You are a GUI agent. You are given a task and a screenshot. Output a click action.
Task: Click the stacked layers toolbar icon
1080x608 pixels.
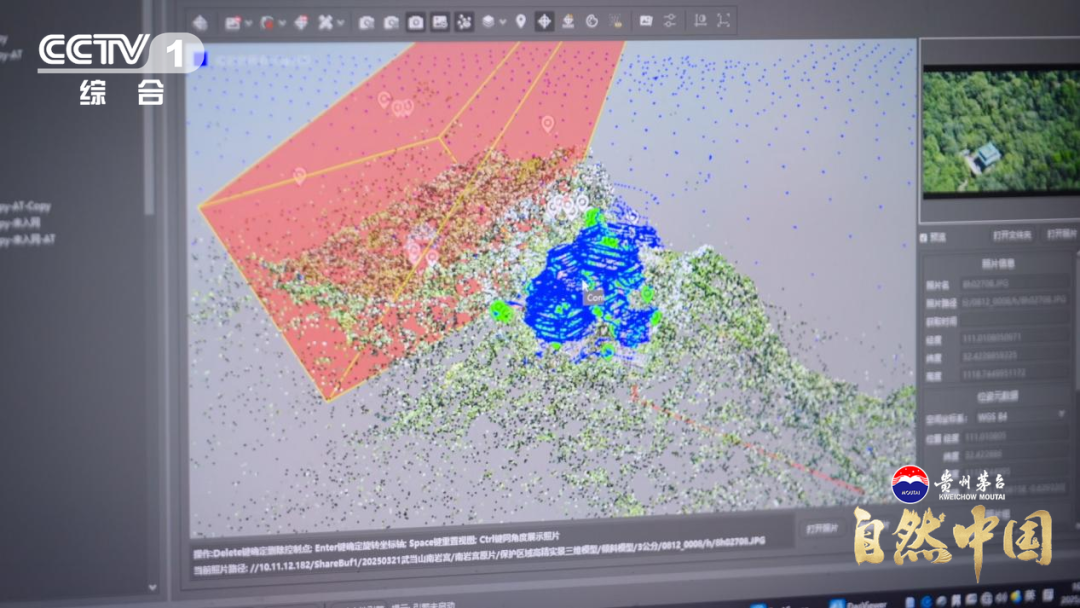click(488, 21)
